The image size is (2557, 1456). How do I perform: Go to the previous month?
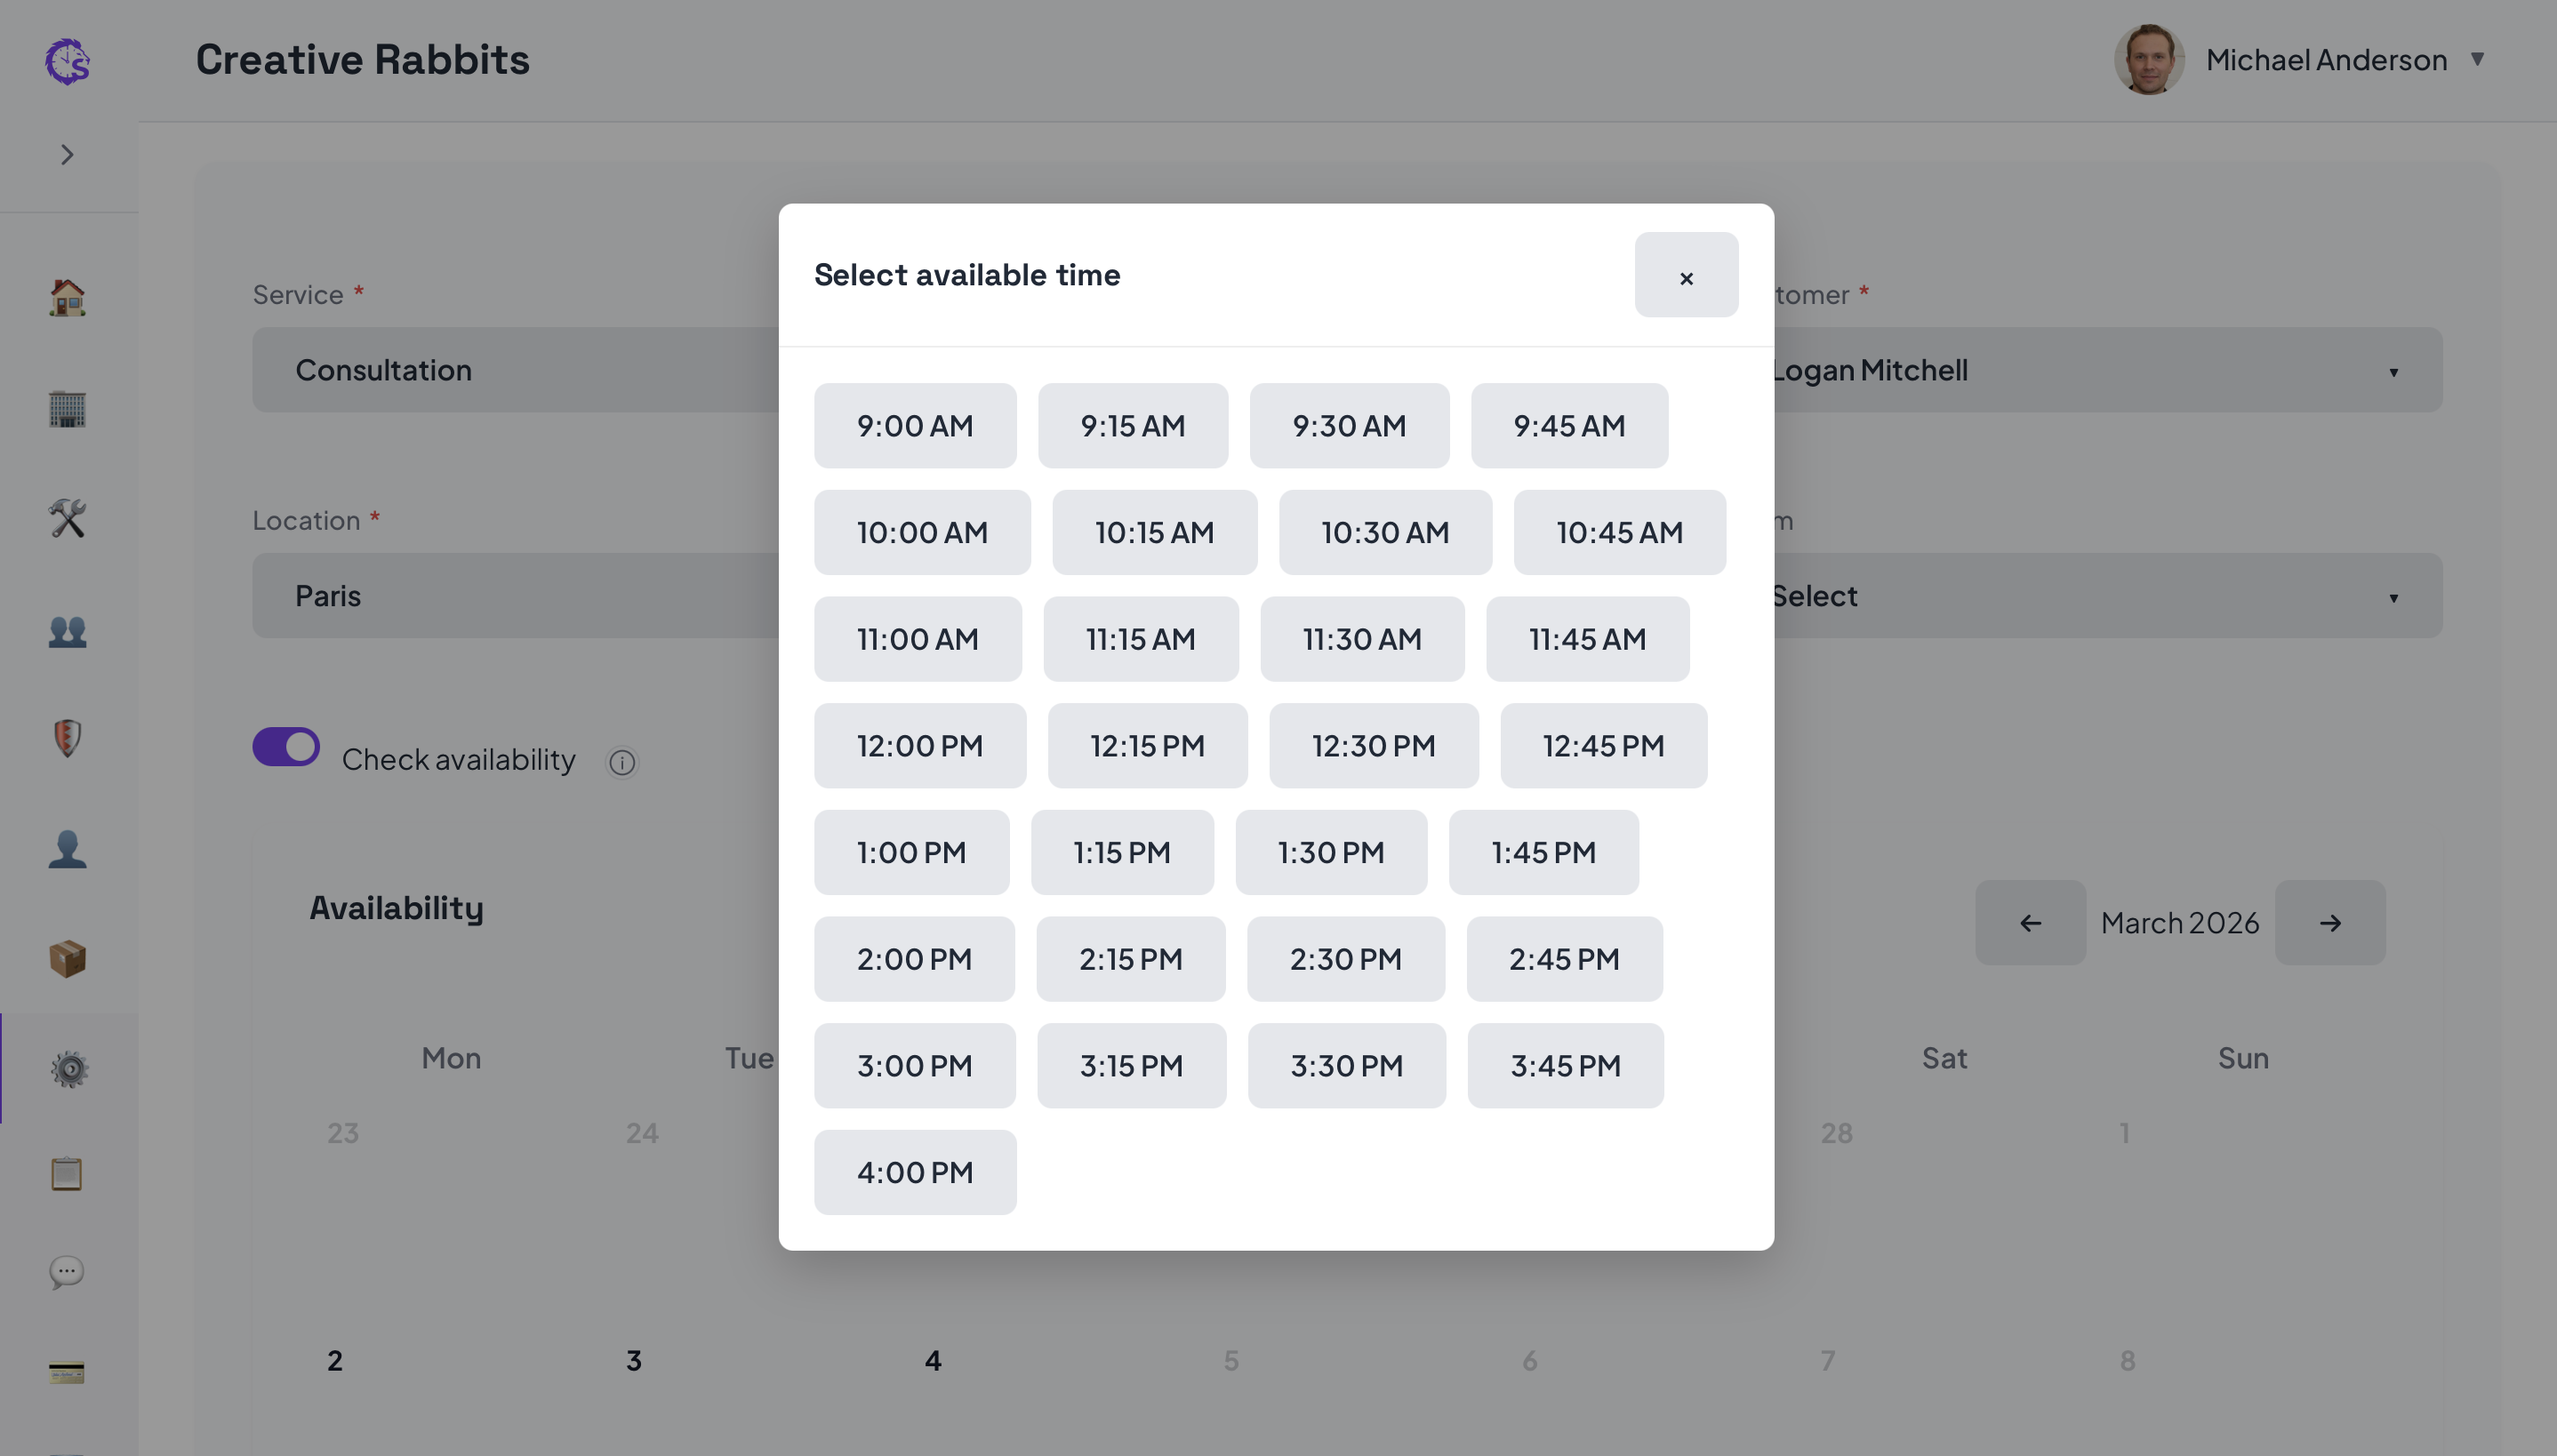pyautogui.click(x=2030, y=923)
